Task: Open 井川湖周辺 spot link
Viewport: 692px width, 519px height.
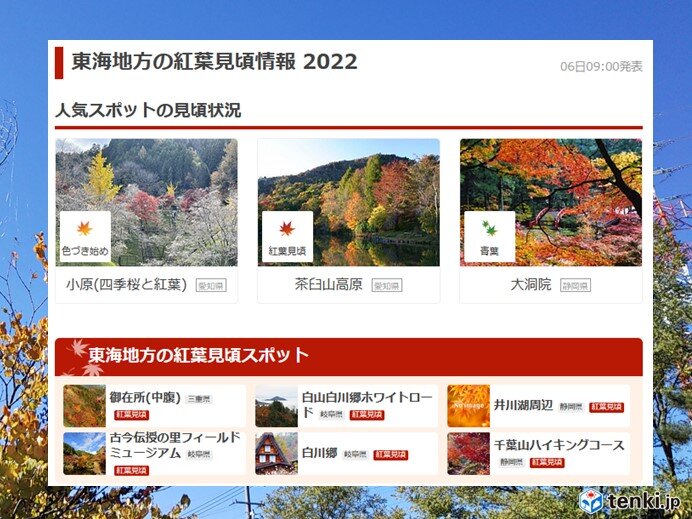Action: point(523,406)
